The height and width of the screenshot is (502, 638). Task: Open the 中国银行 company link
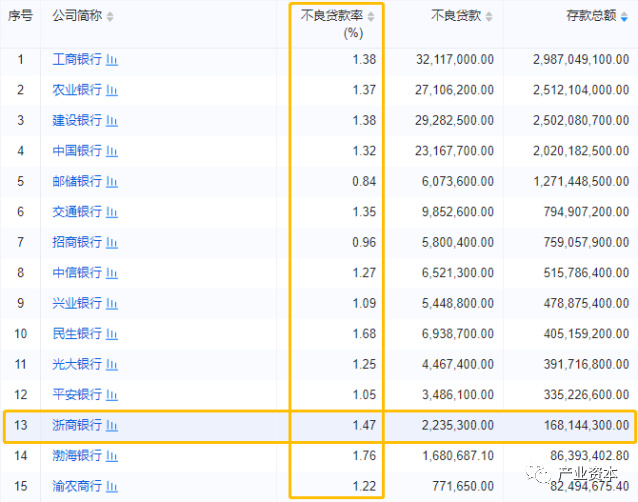coord(77,151)
